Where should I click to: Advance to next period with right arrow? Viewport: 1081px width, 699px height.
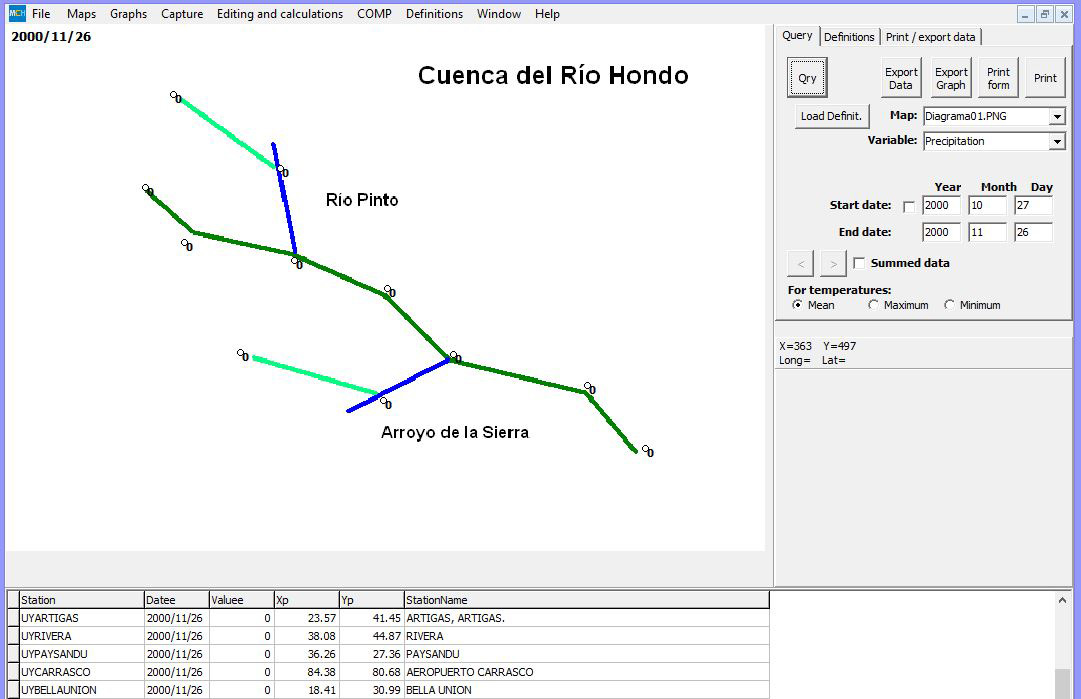[833, 264]
